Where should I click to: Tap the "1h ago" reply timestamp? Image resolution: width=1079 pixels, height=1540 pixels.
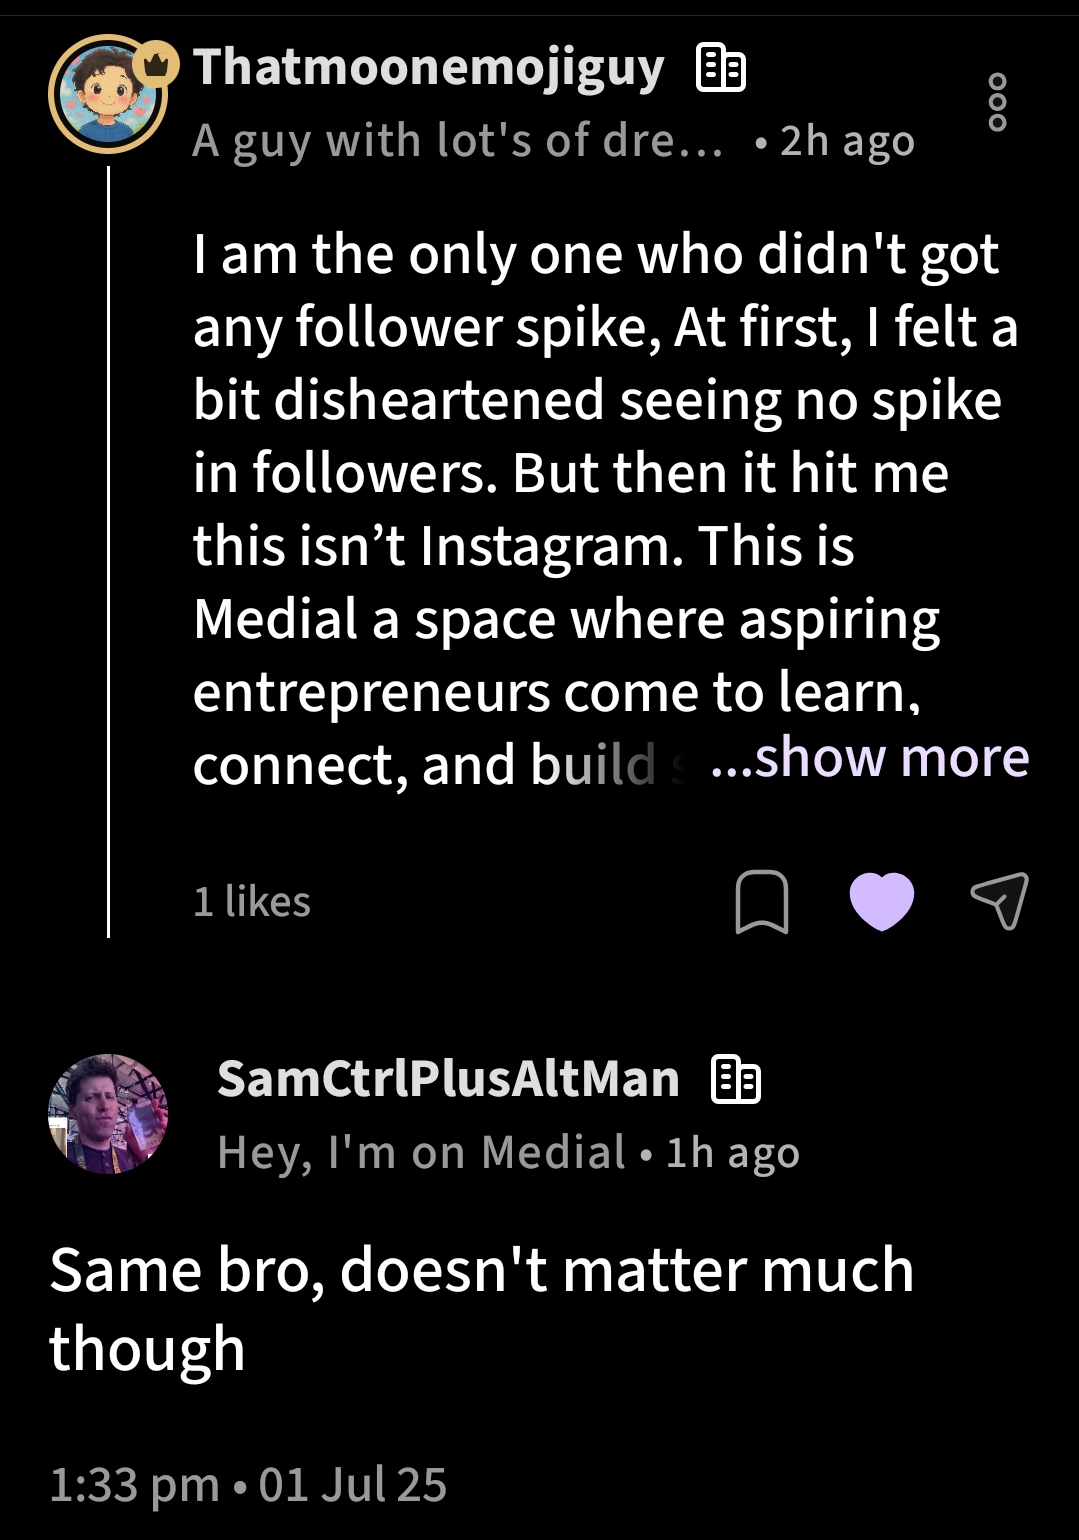[733, 1153]
